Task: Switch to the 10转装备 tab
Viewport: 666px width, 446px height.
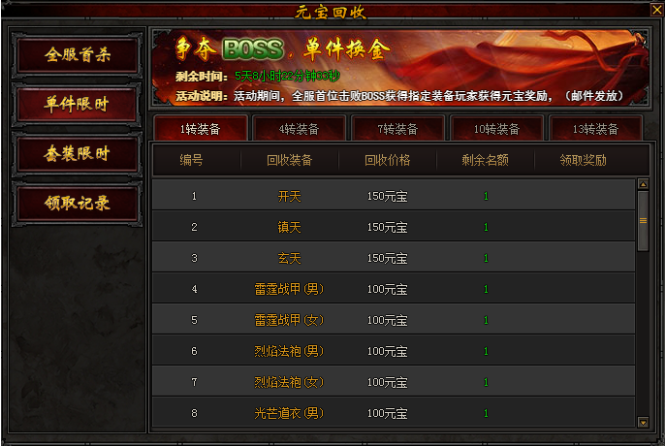Action: 497,129
